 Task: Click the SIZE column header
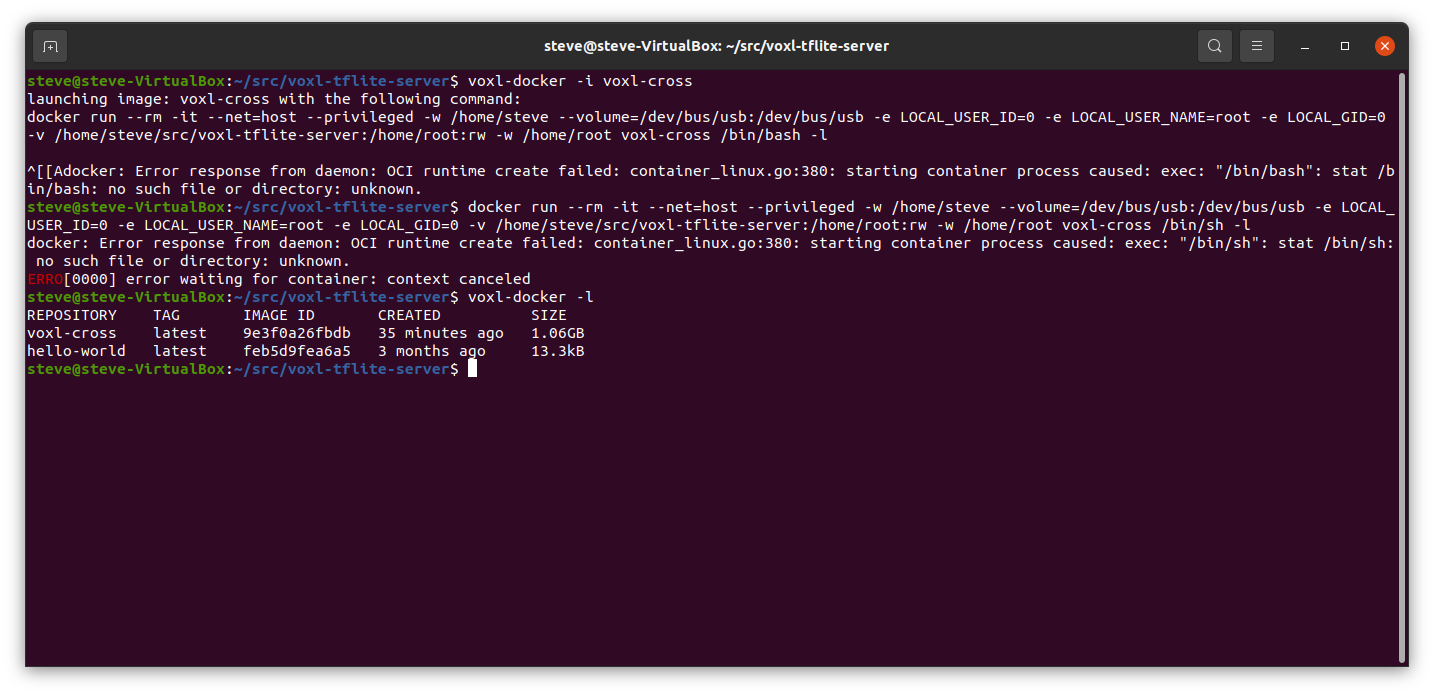549,315
